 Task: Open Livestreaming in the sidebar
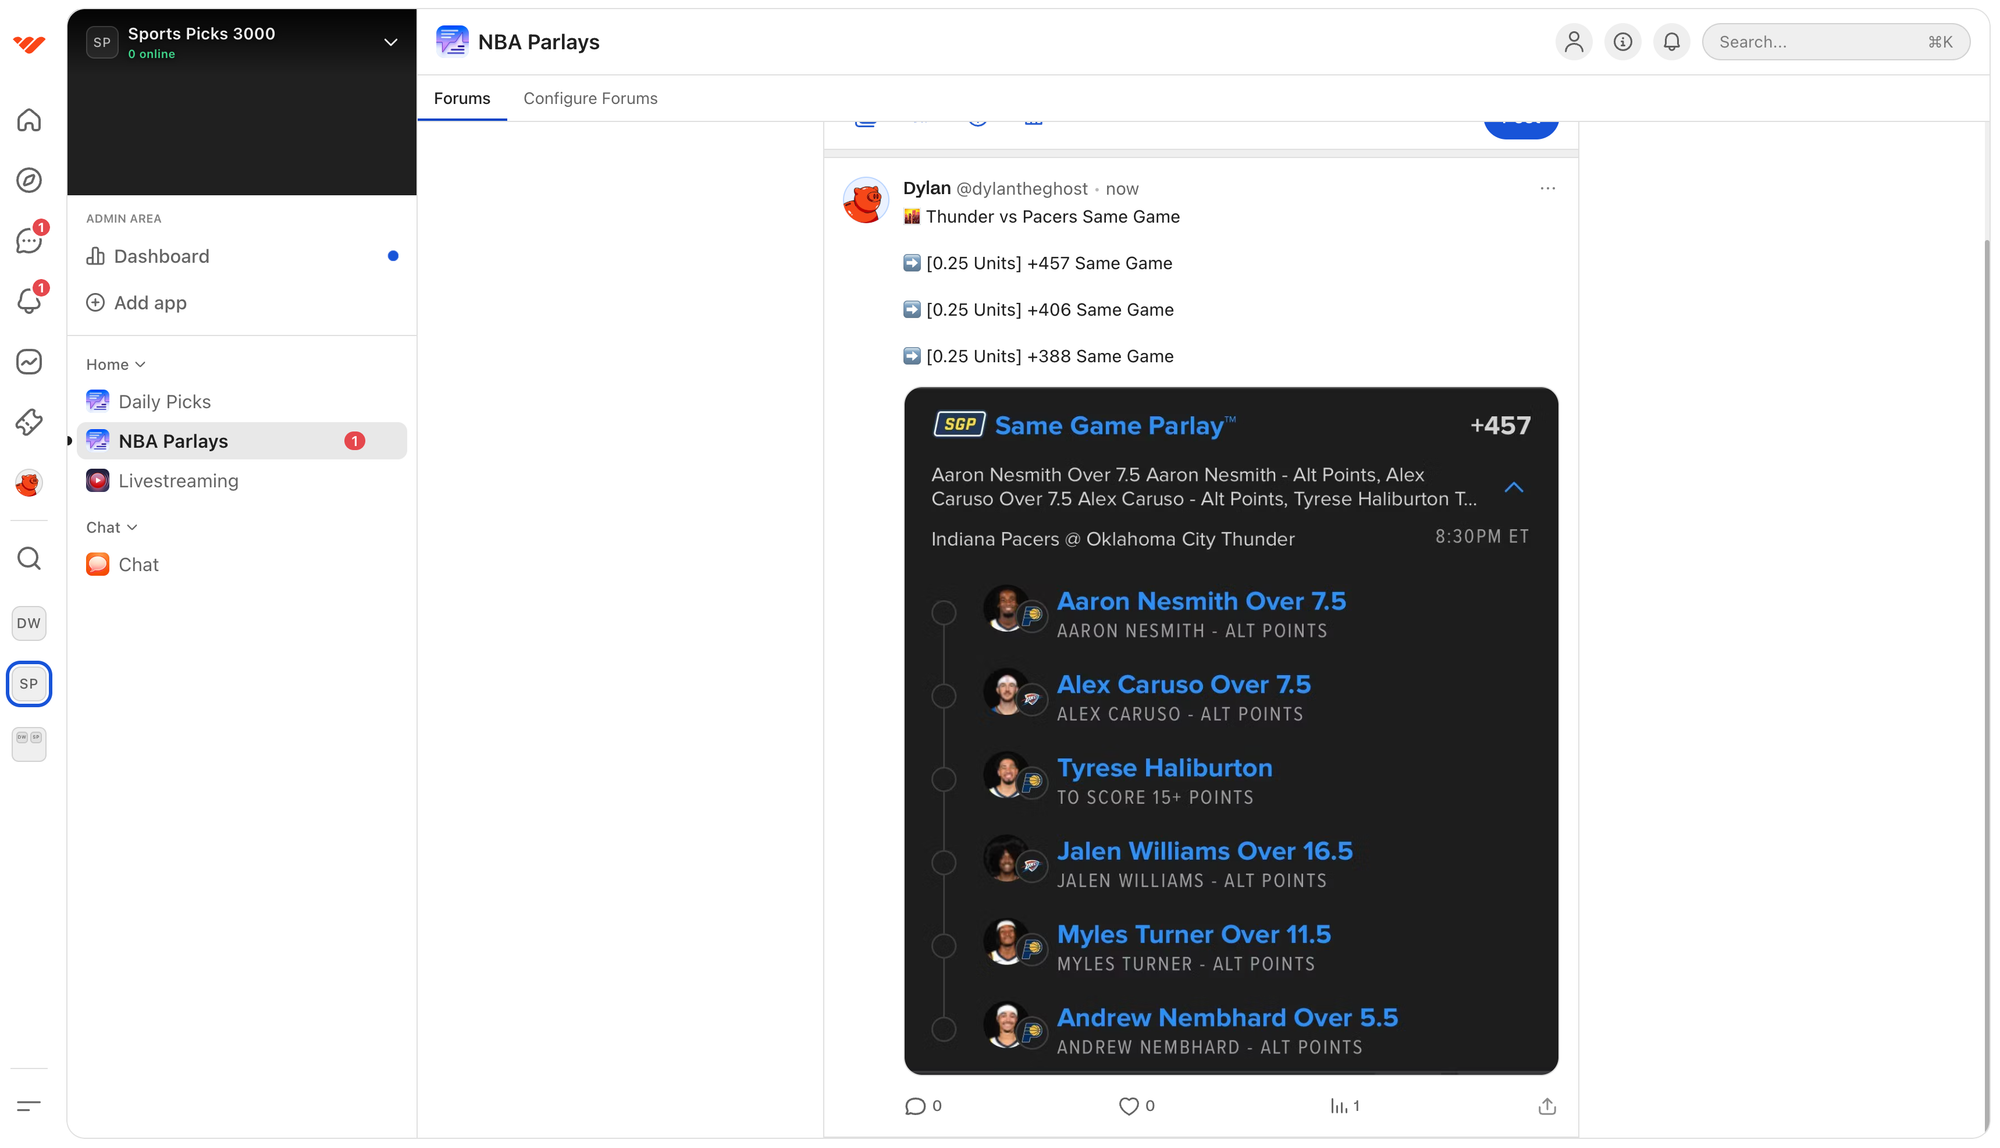[178, 481]
